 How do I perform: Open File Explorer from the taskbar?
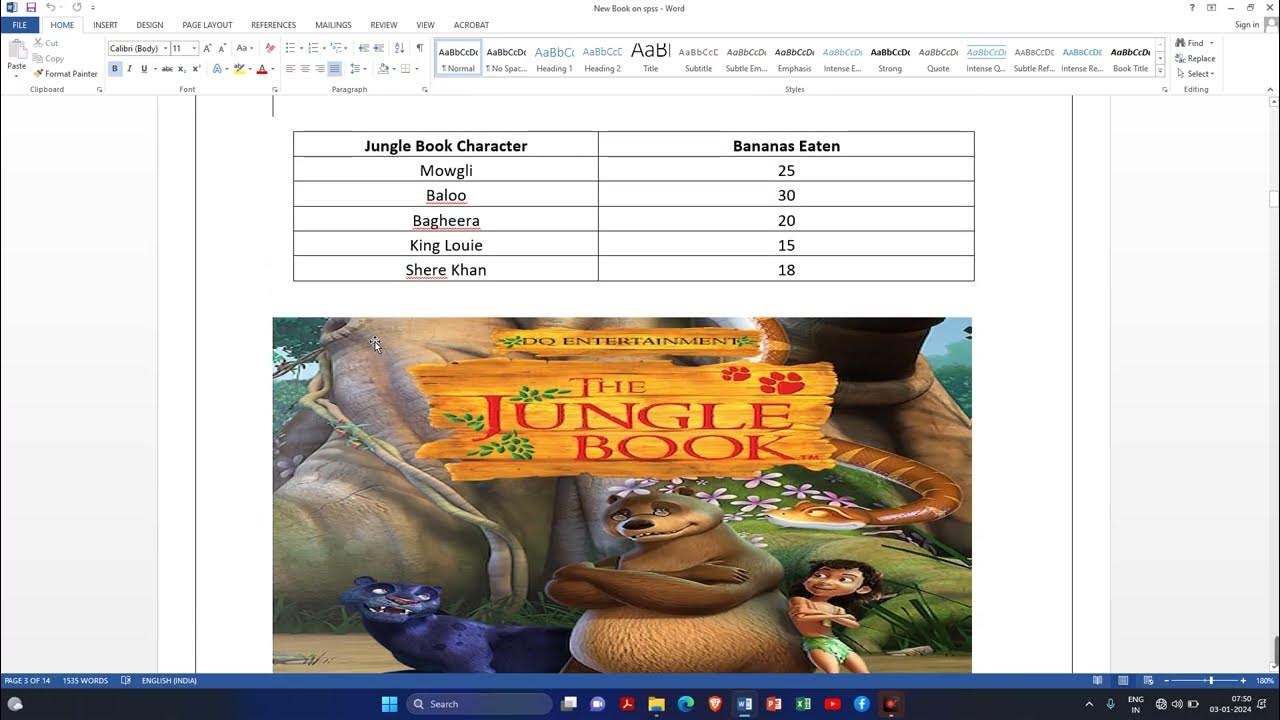point(657,704)
